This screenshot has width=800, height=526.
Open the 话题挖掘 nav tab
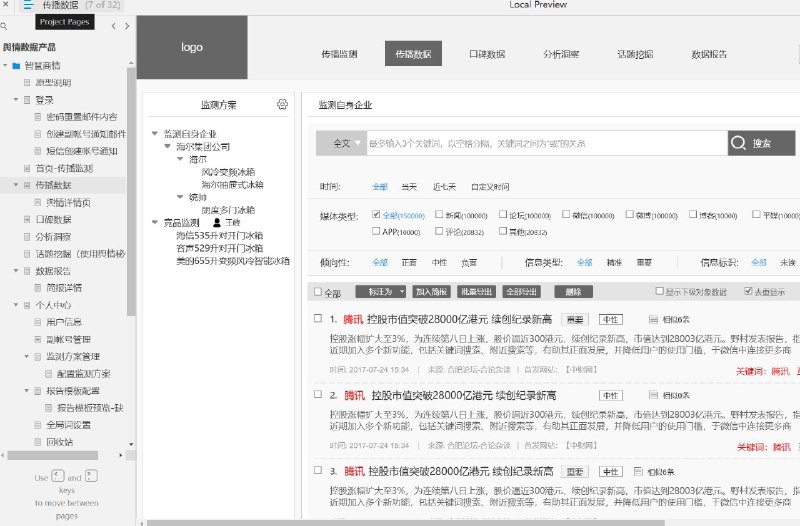pos(635,54)
